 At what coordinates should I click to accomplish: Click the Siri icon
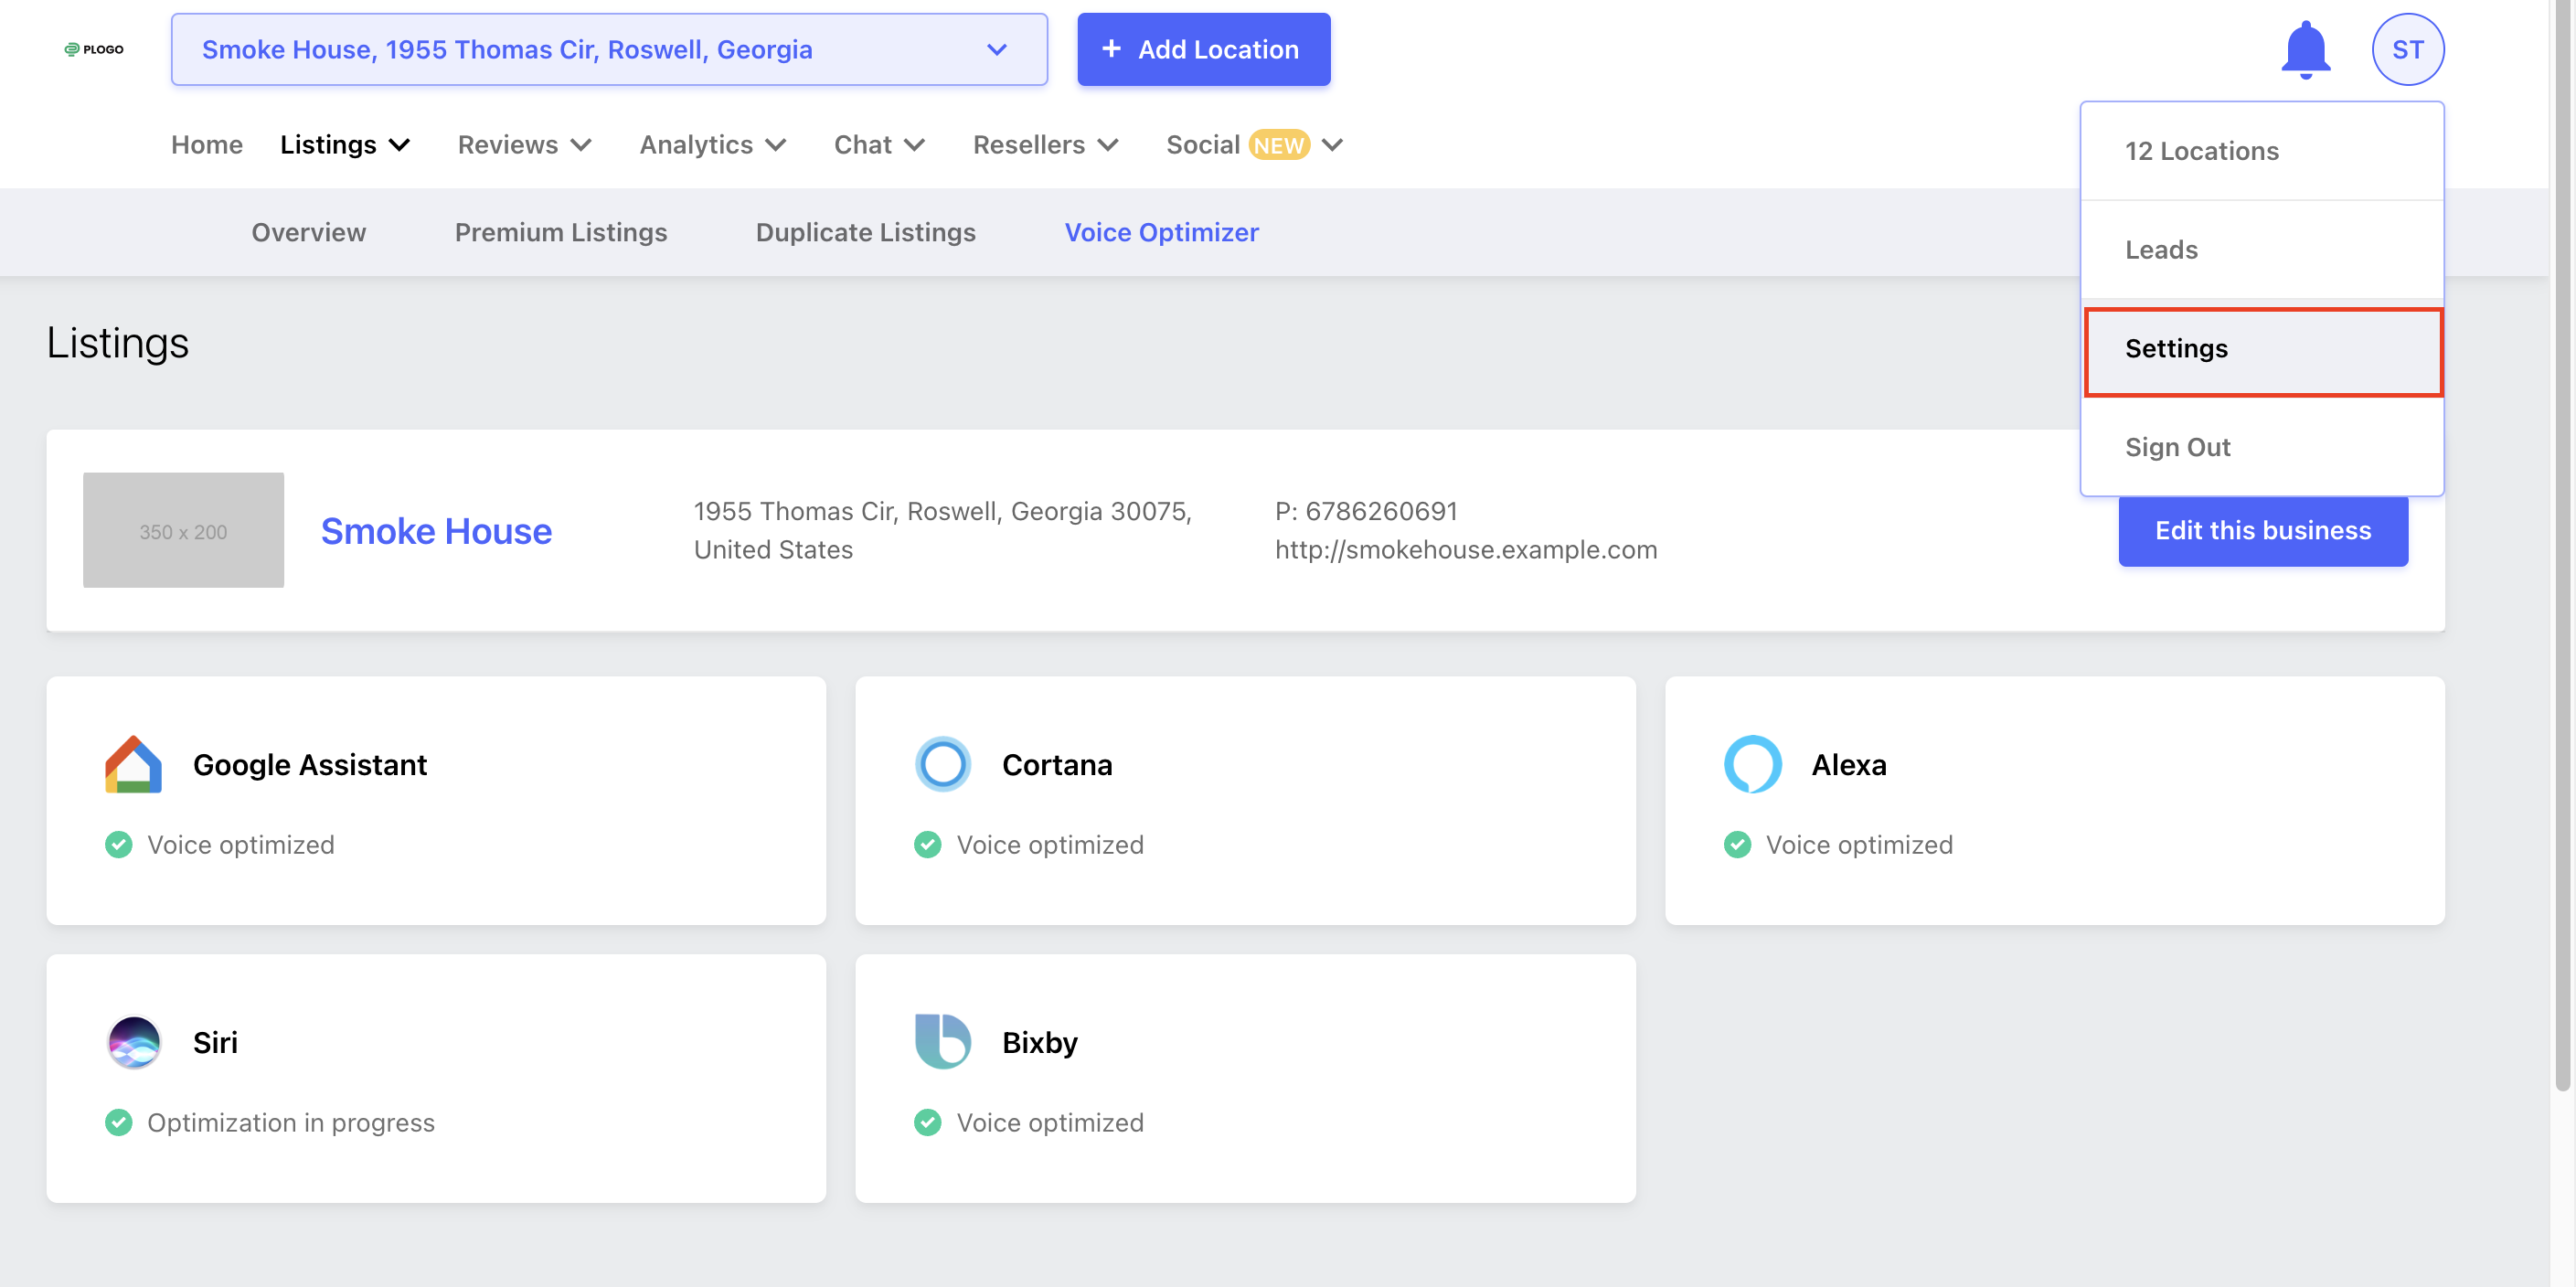(133, 1042)
